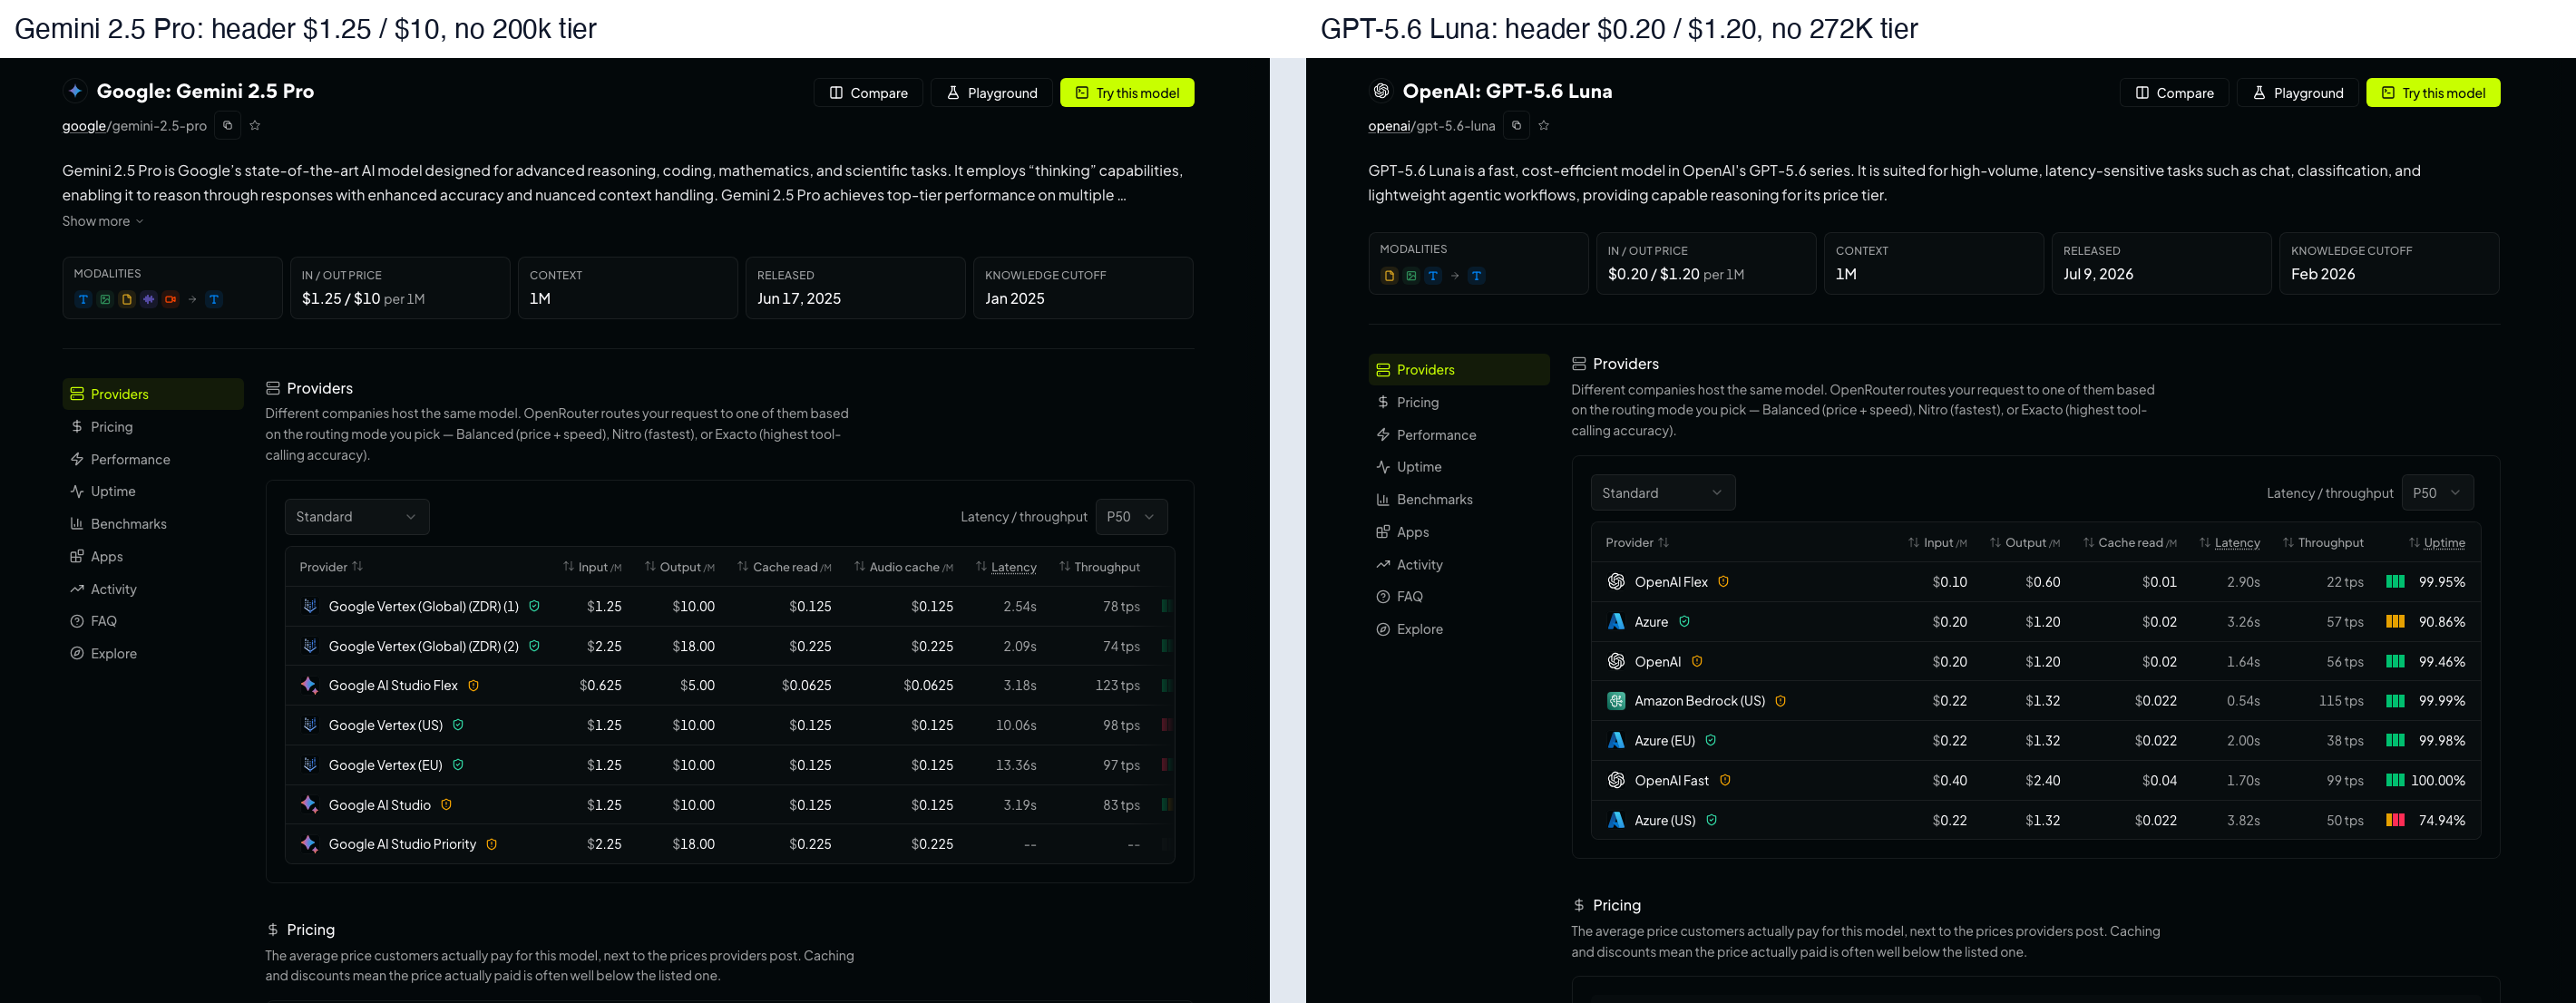2576x1003 pixels.
Task: Click shield icon next to Google AI Studio Flex
Action: pyautogui.click(x=474, y=686)
